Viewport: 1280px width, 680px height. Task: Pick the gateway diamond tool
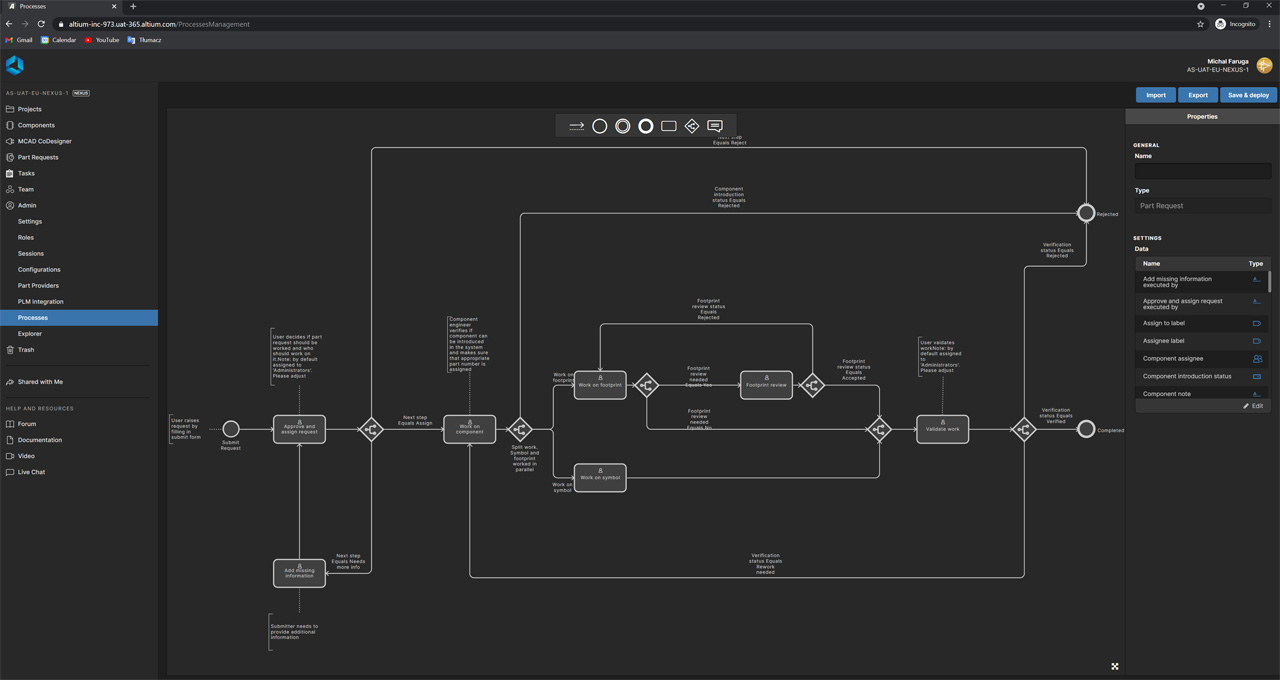point(692,126)
